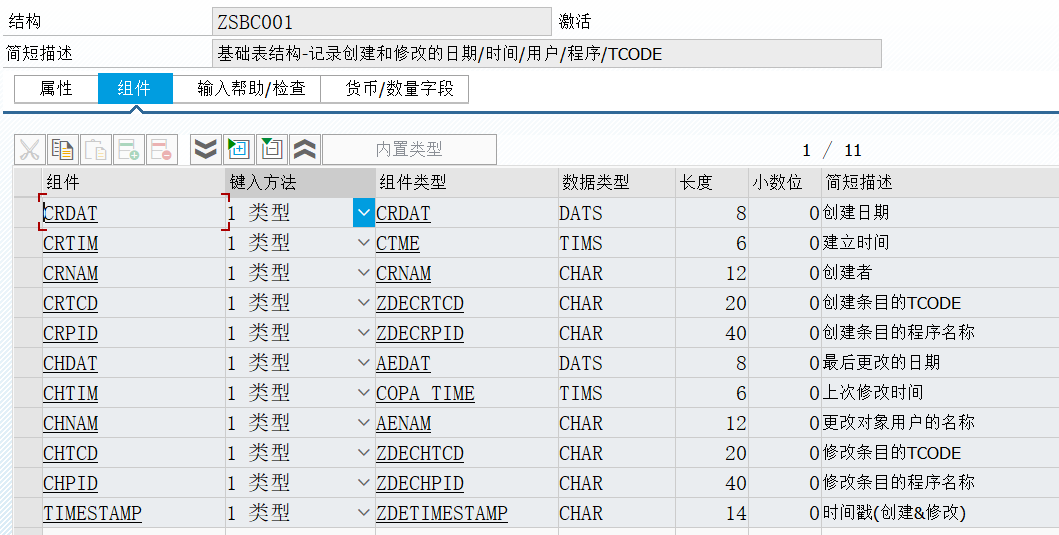Viewport: 1059px width, 535px height.
Task: Click the CHPID component name cell
Action: tap(134, 483)
